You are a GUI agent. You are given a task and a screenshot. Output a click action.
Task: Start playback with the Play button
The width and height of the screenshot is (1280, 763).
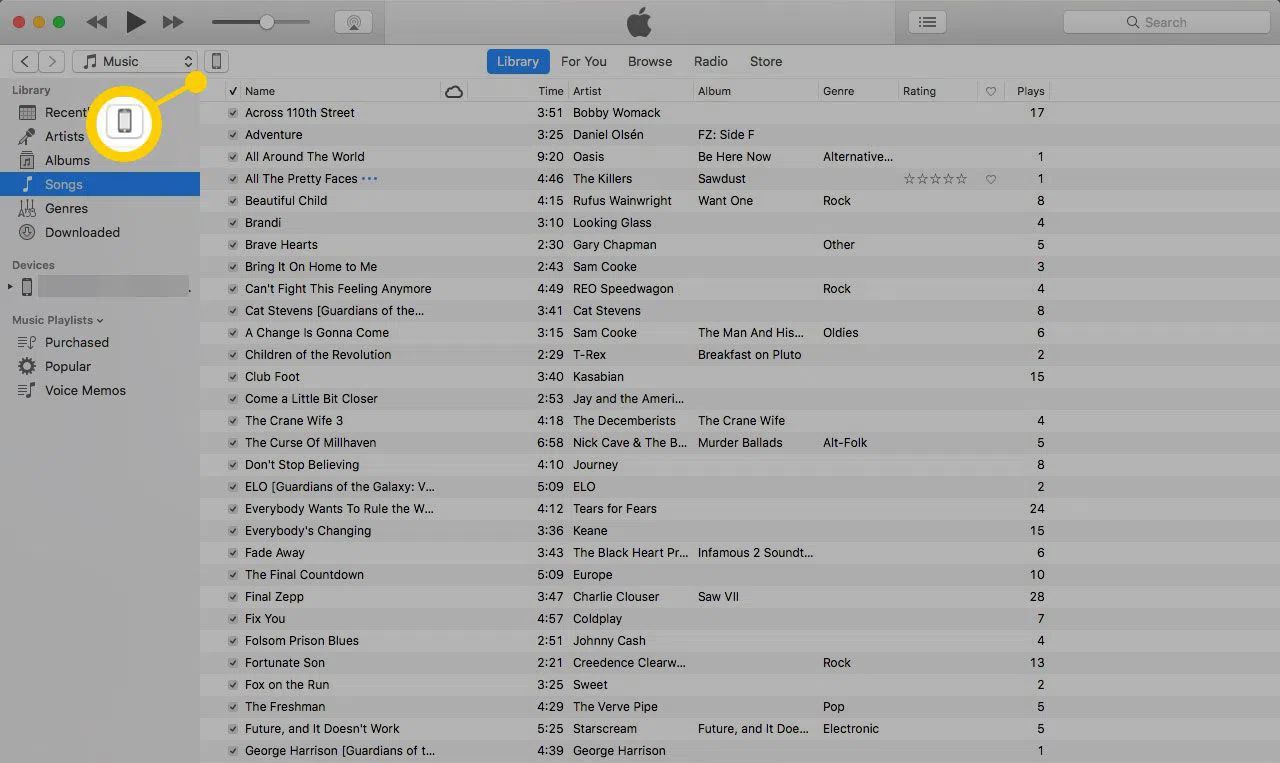[136, 22]
